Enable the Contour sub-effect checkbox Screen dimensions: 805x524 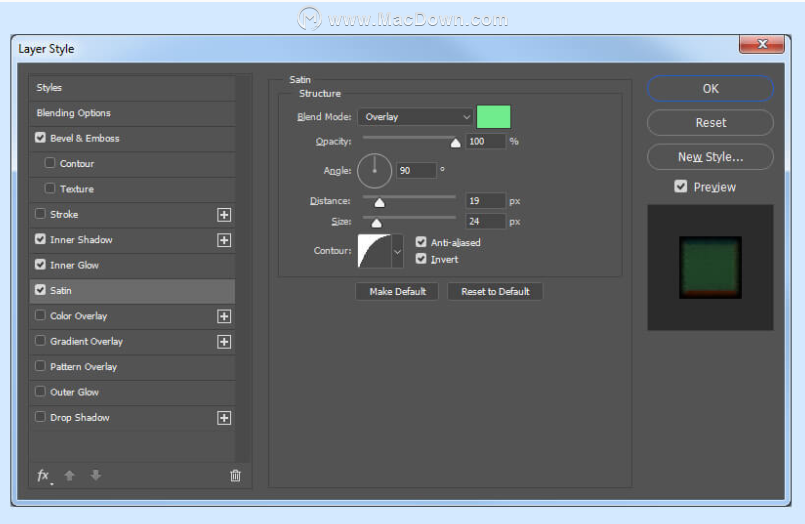point(49,163)
